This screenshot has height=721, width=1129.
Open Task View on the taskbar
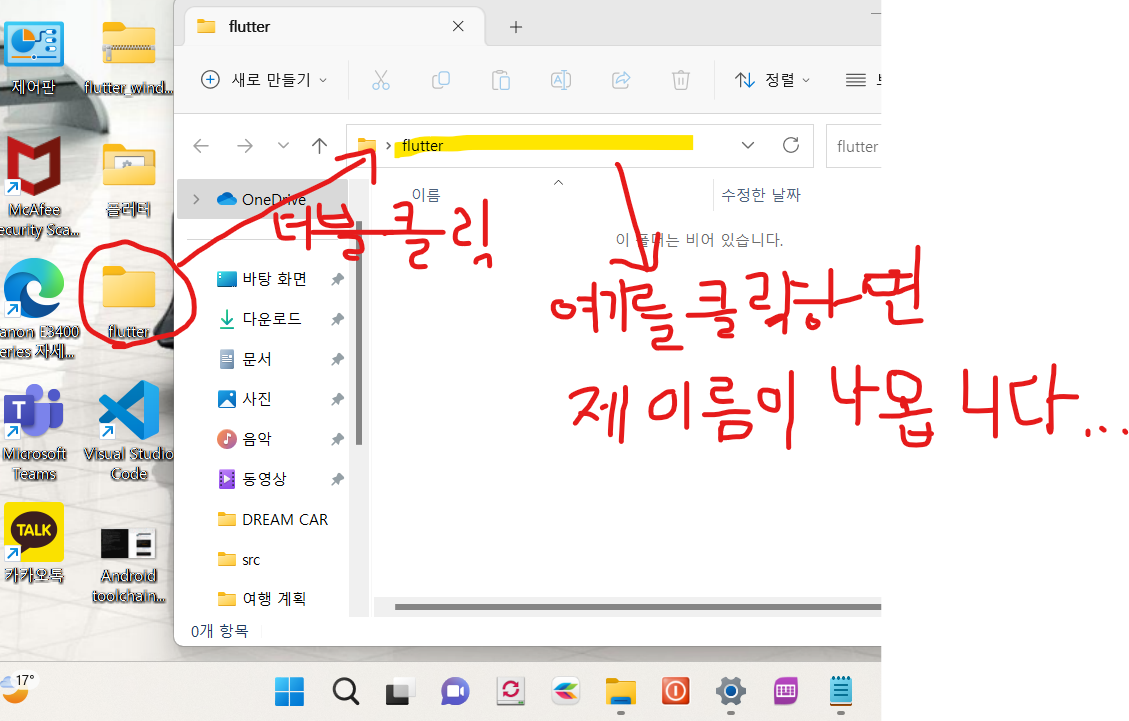[x=400, y=691]
